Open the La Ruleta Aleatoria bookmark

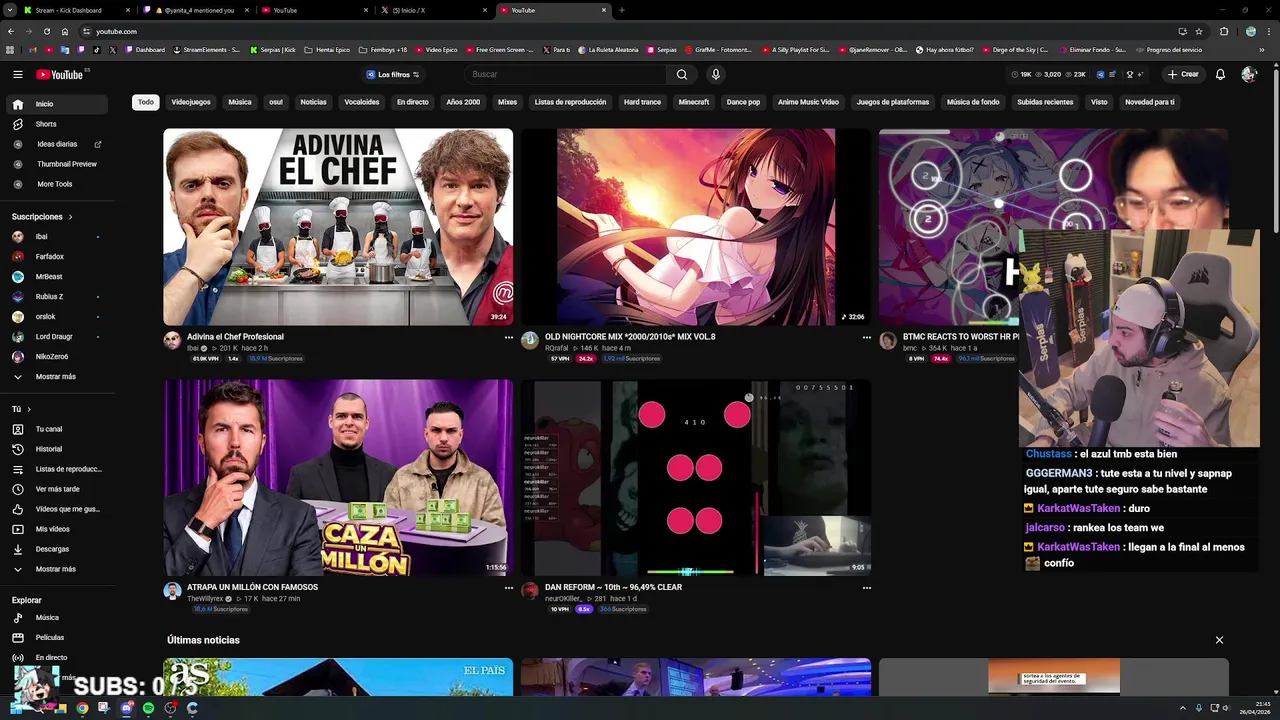[609, 49]
